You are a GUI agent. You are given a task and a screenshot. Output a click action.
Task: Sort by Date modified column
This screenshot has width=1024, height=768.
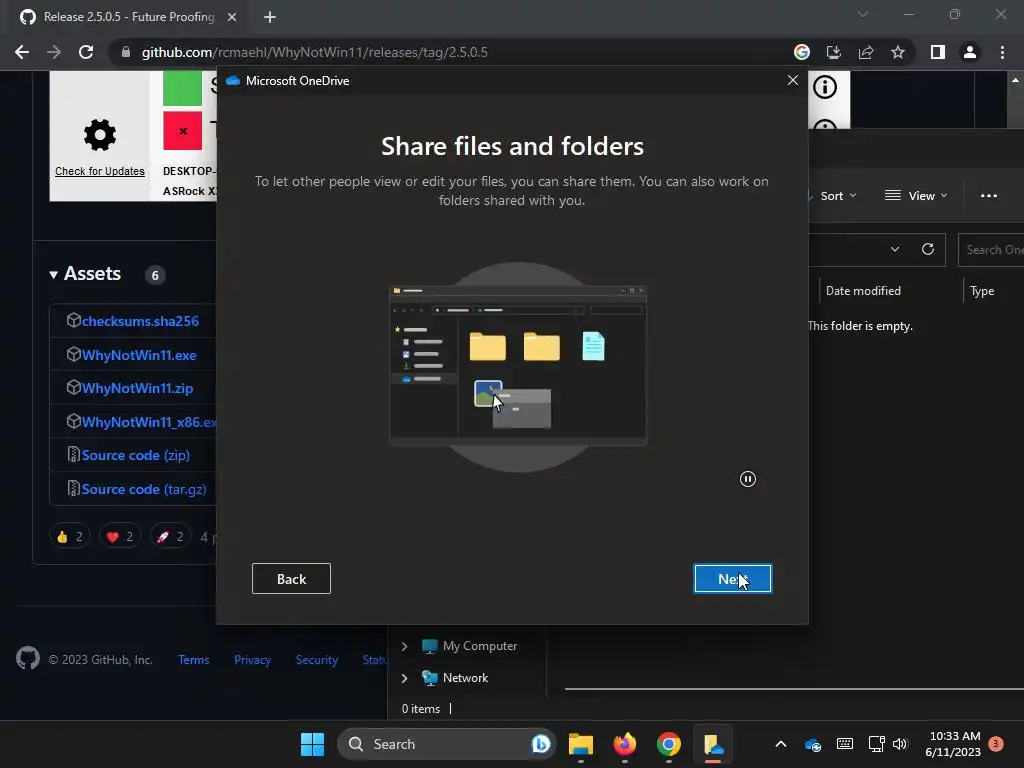point(863,291)
